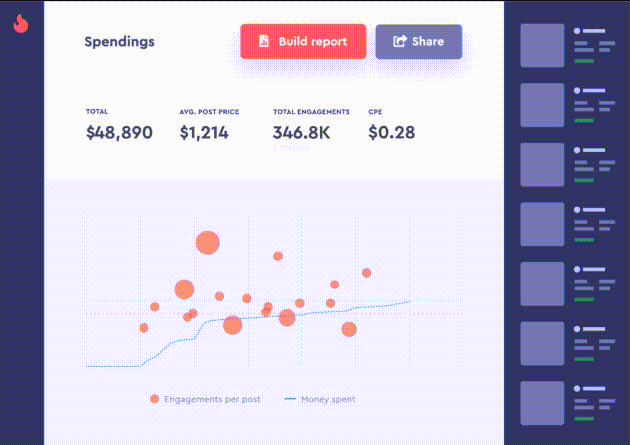This screenshot has height=445, width=630.
Task: Click the document icon in Build report
Action: coord(264,42)
